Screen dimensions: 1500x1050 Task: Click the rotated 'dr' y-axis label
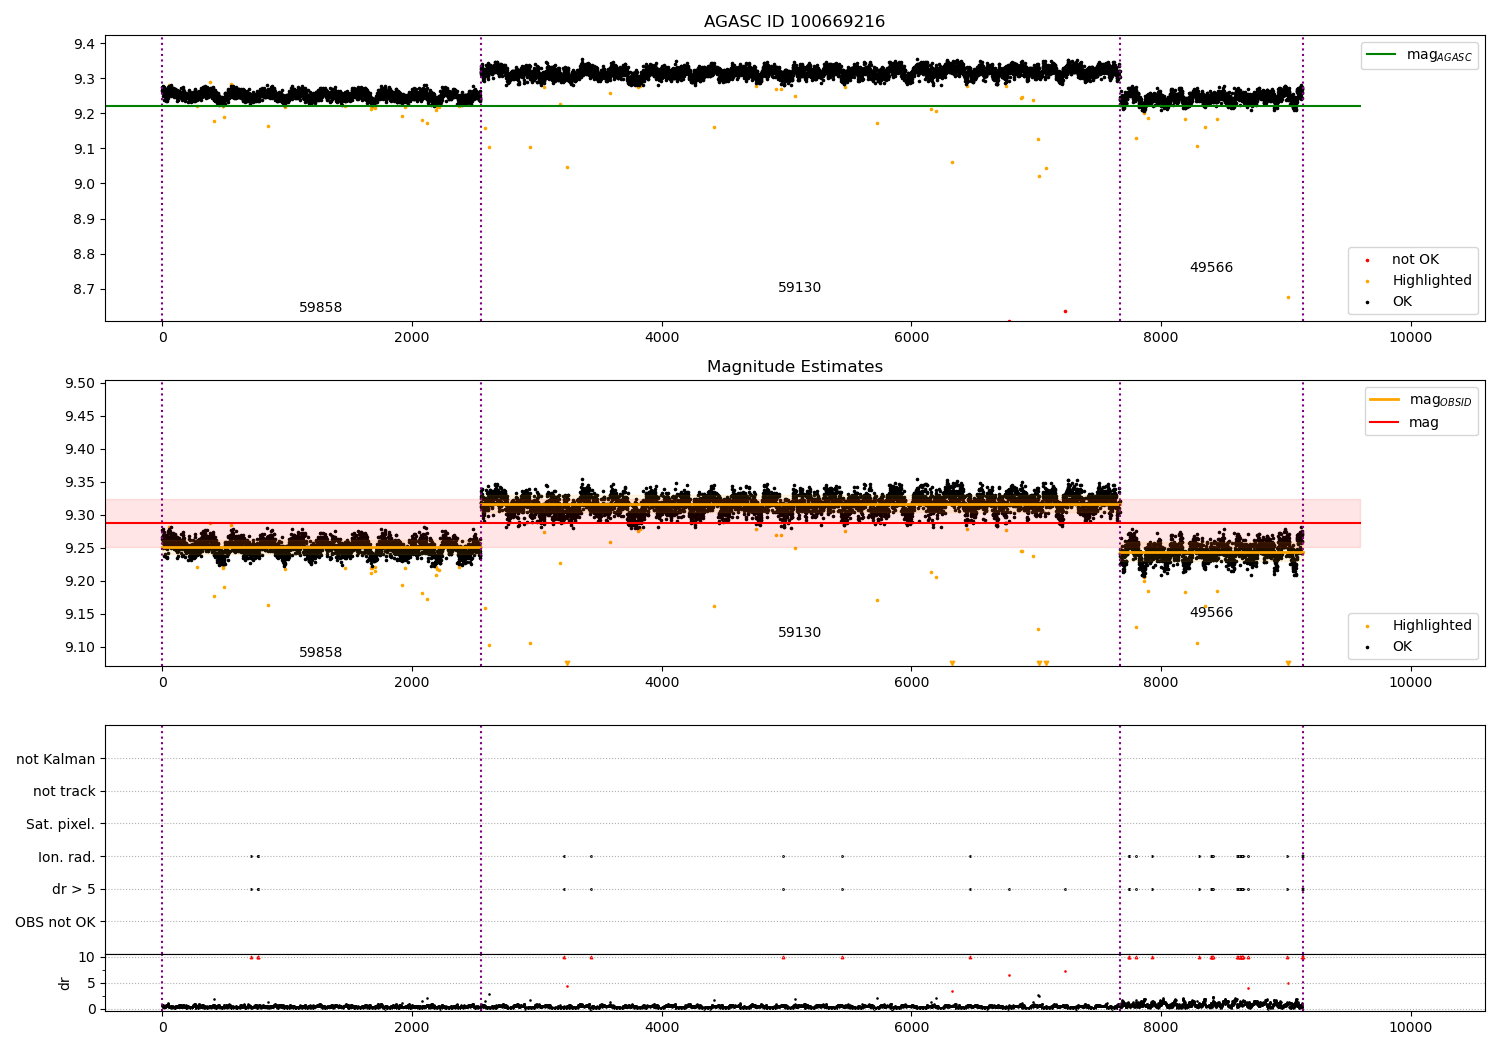coord(65,983)
